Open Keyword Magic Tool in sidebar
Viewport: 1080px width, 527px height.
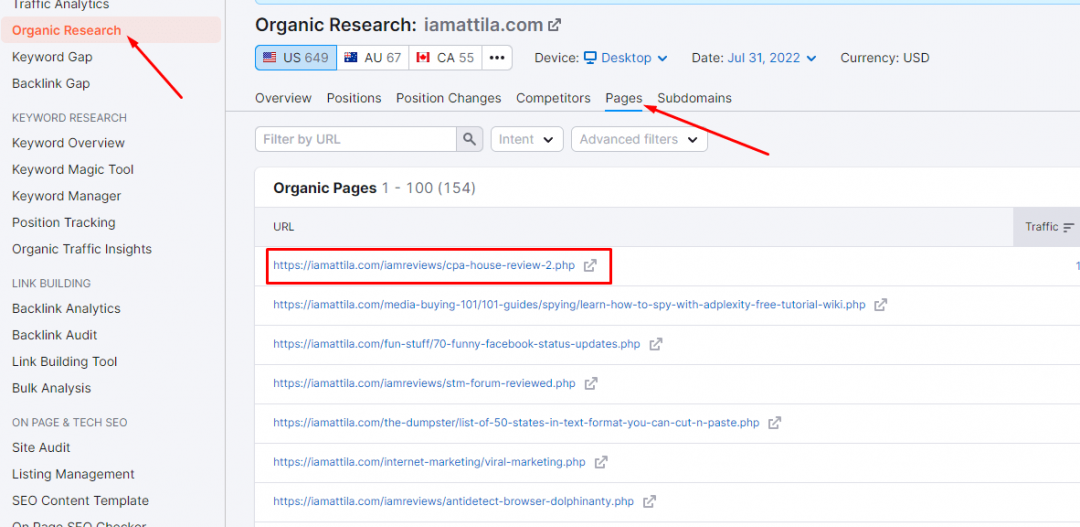click(72, 170)
